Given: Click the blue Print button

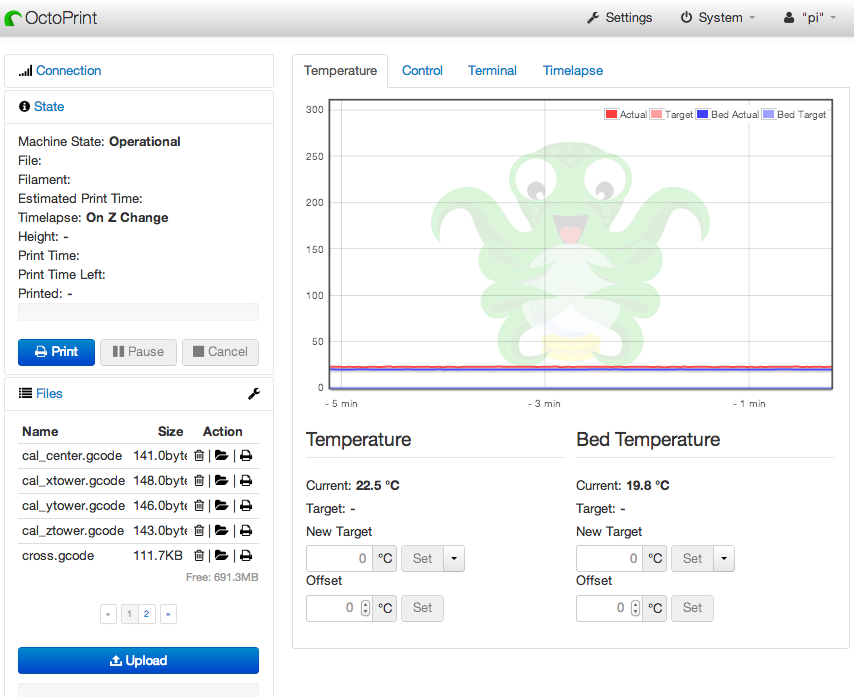Looking at the screenshot, I should coord(57,352).
